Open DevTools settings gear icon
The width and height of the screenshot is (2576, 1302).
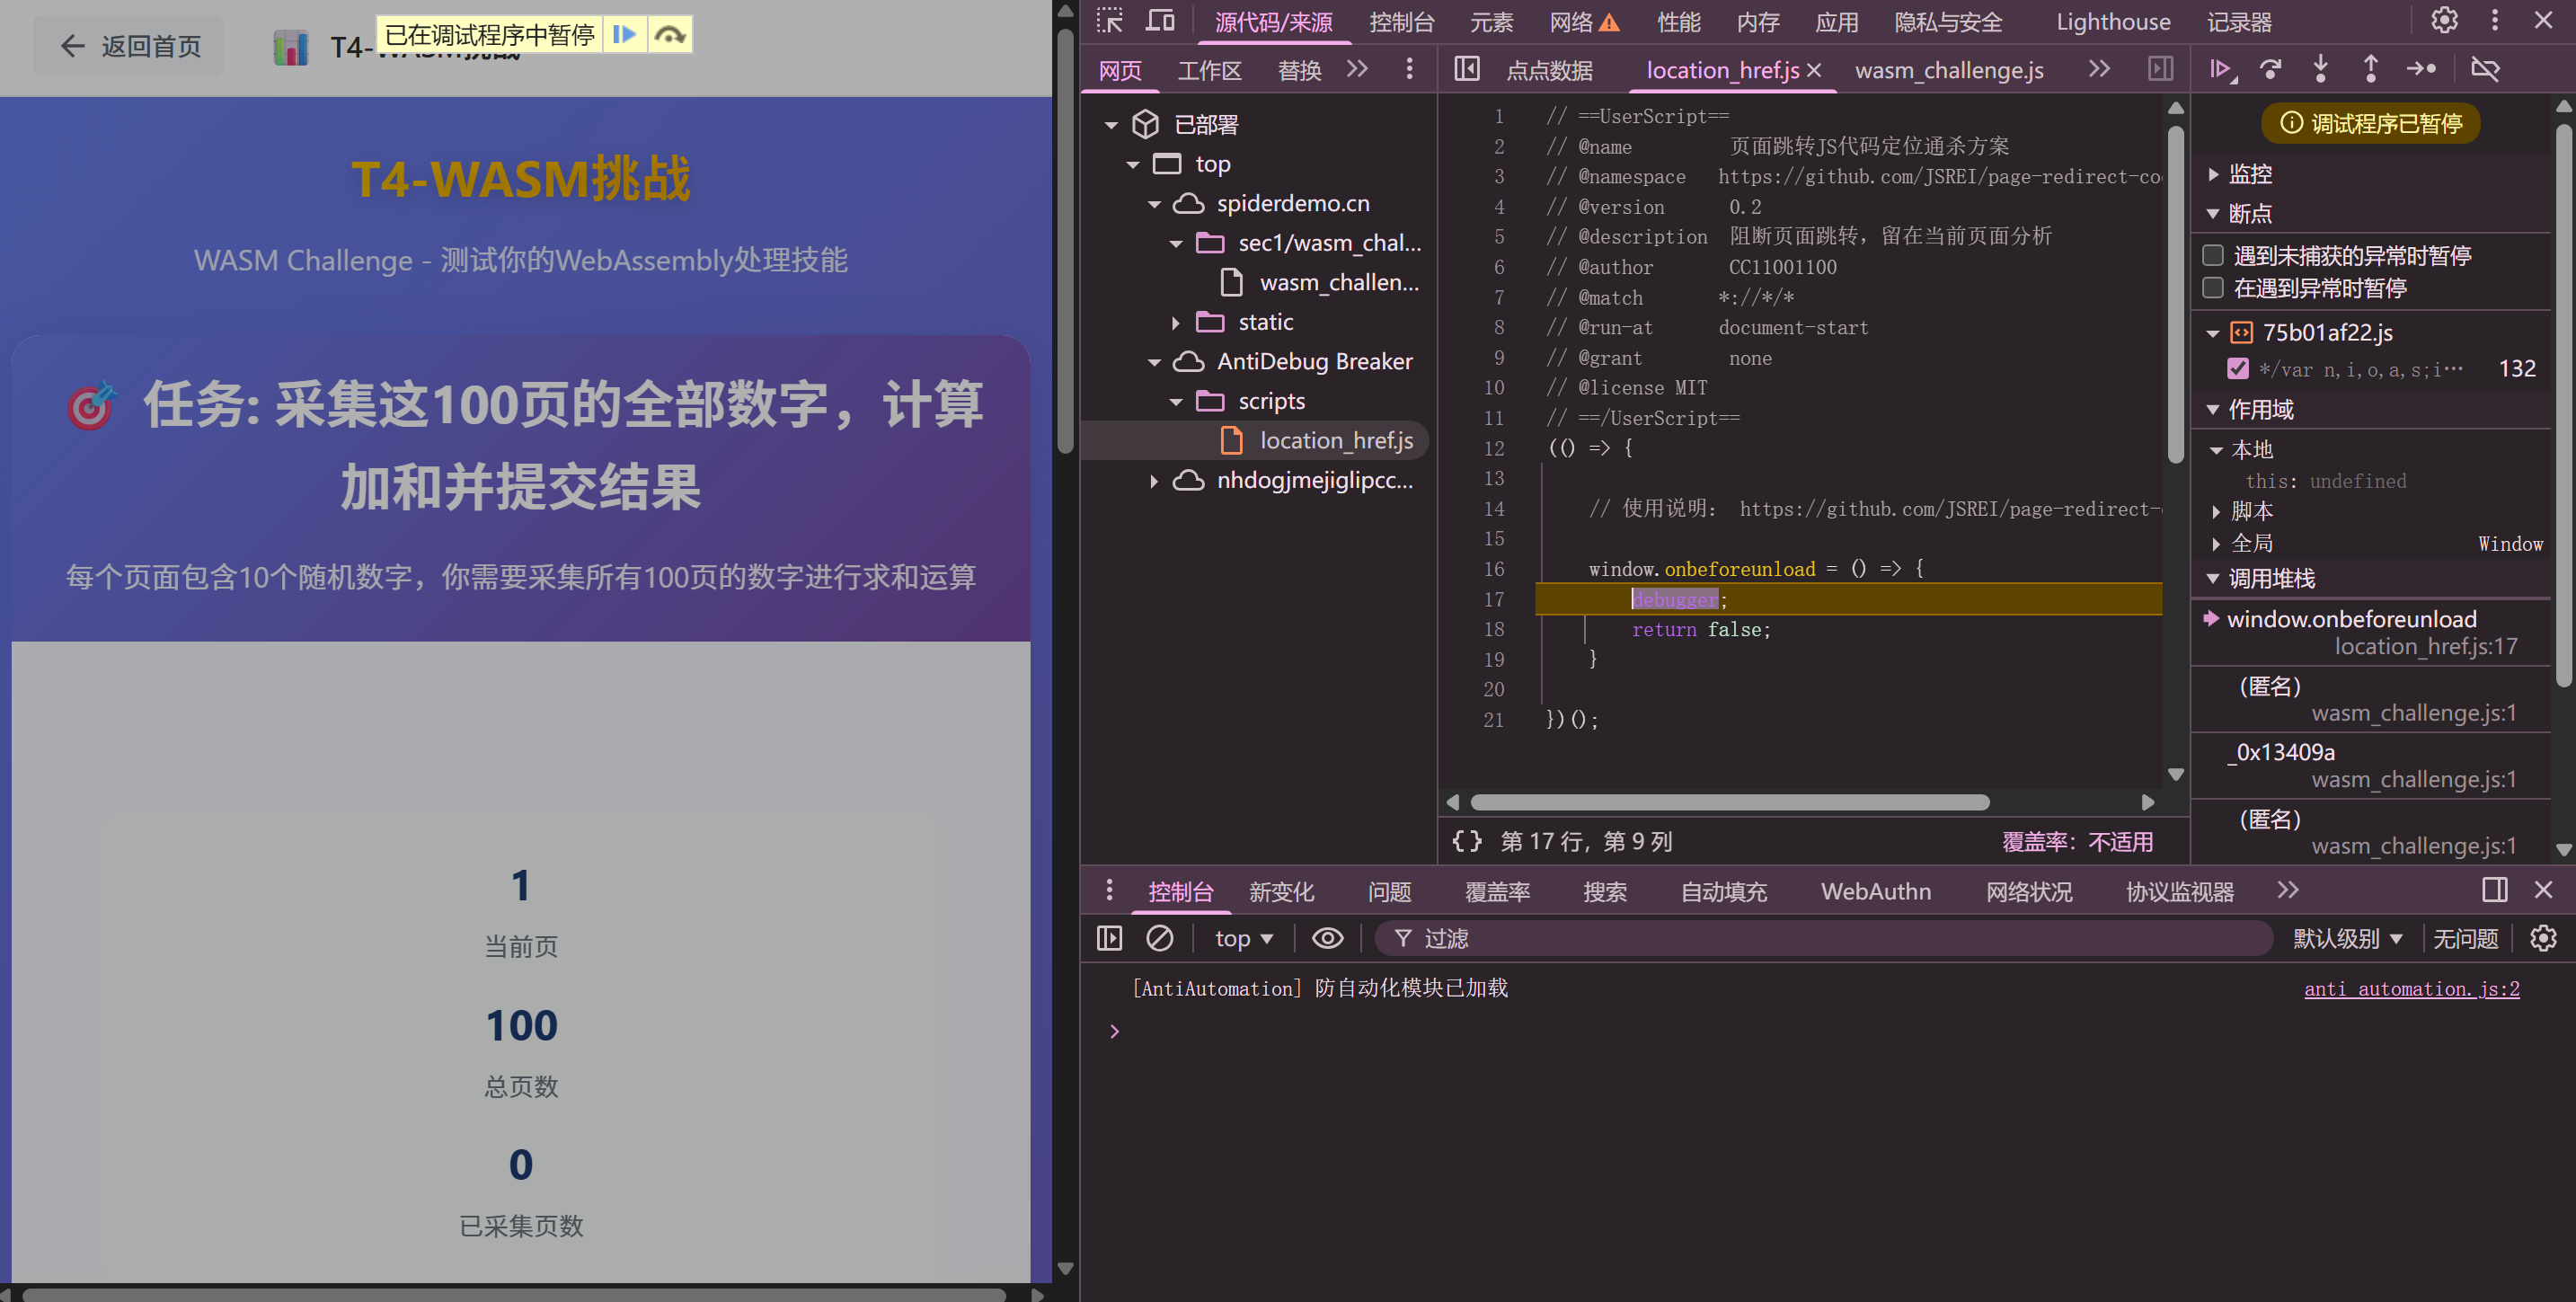tap(2444, 21)
